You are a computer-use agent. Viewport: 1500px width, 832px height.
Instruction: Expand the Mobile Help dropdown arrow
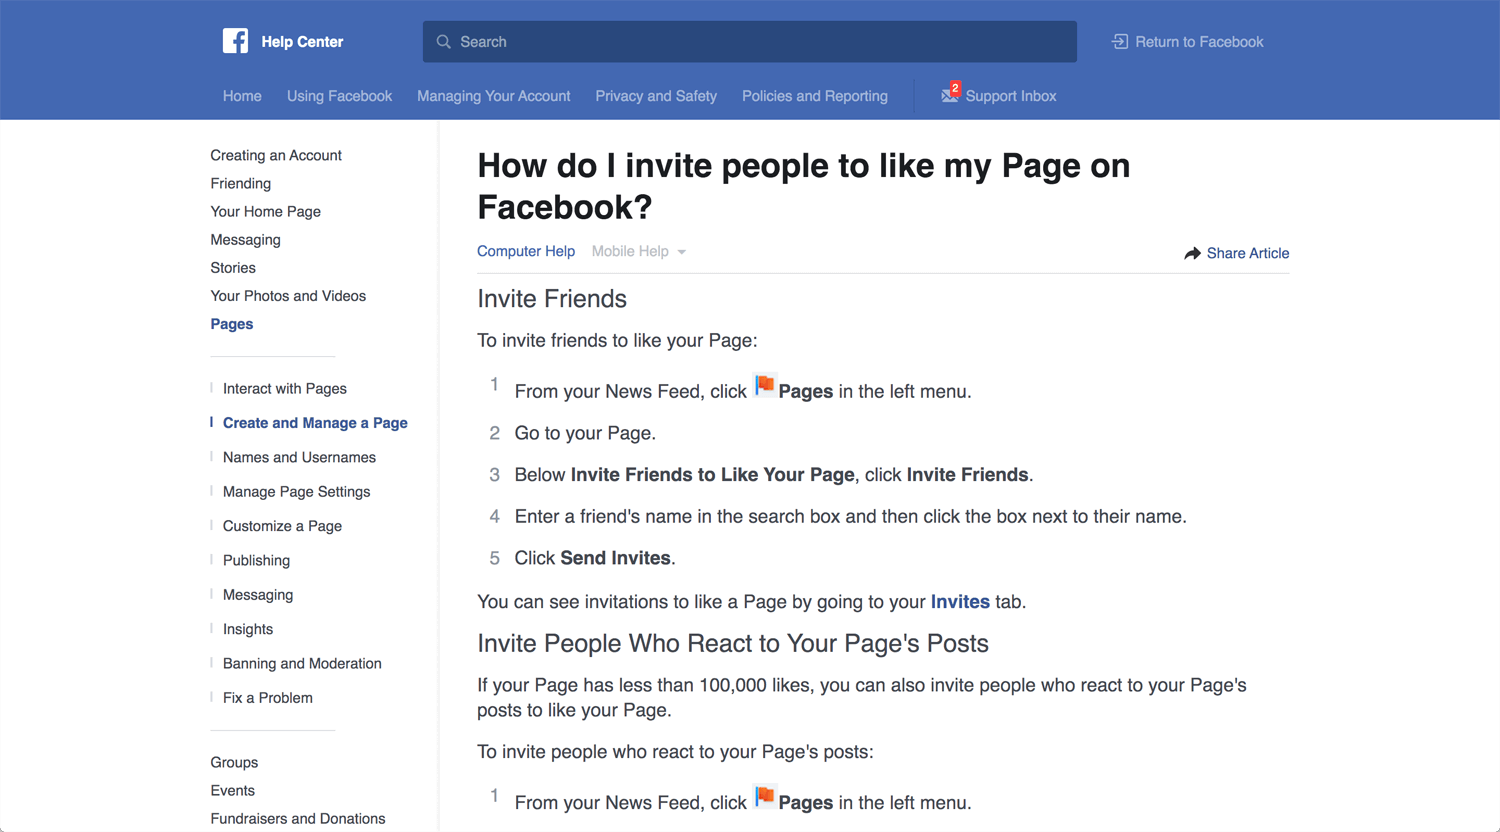pos(682,252)
